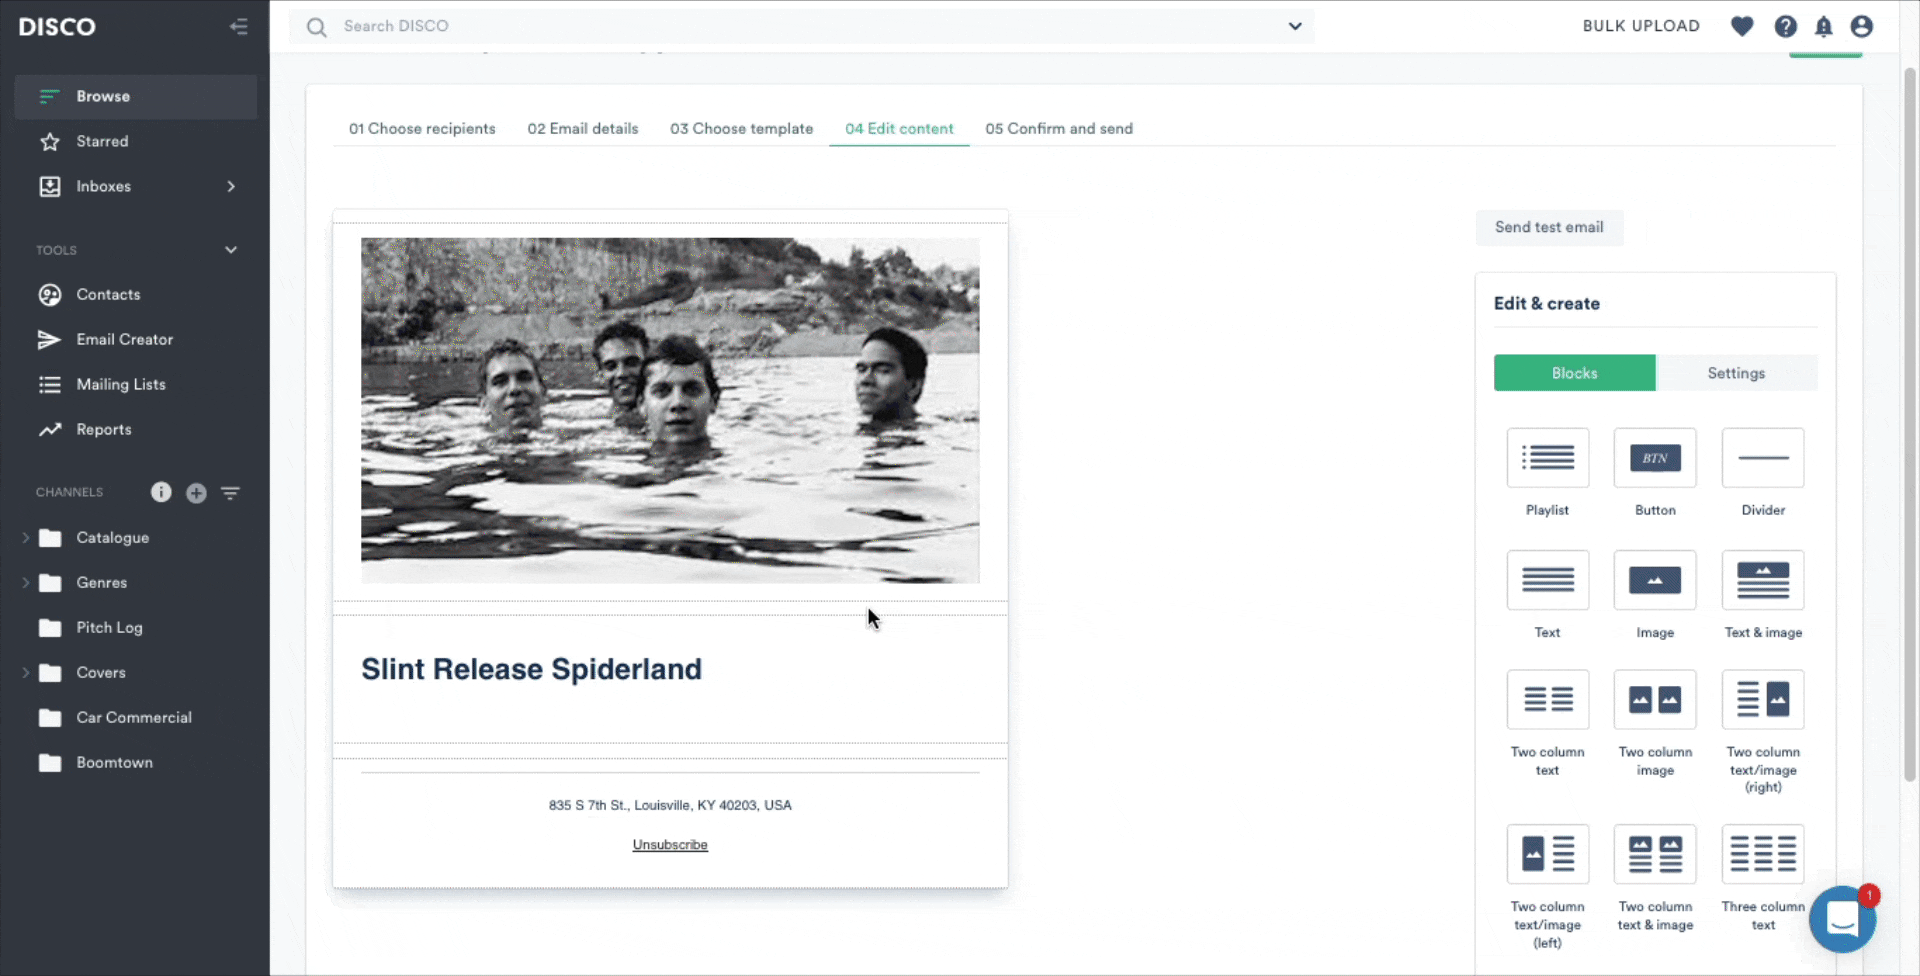Insert a Playlist block
This screenshot has height=976, width=1920.
tap(1547, 458)
